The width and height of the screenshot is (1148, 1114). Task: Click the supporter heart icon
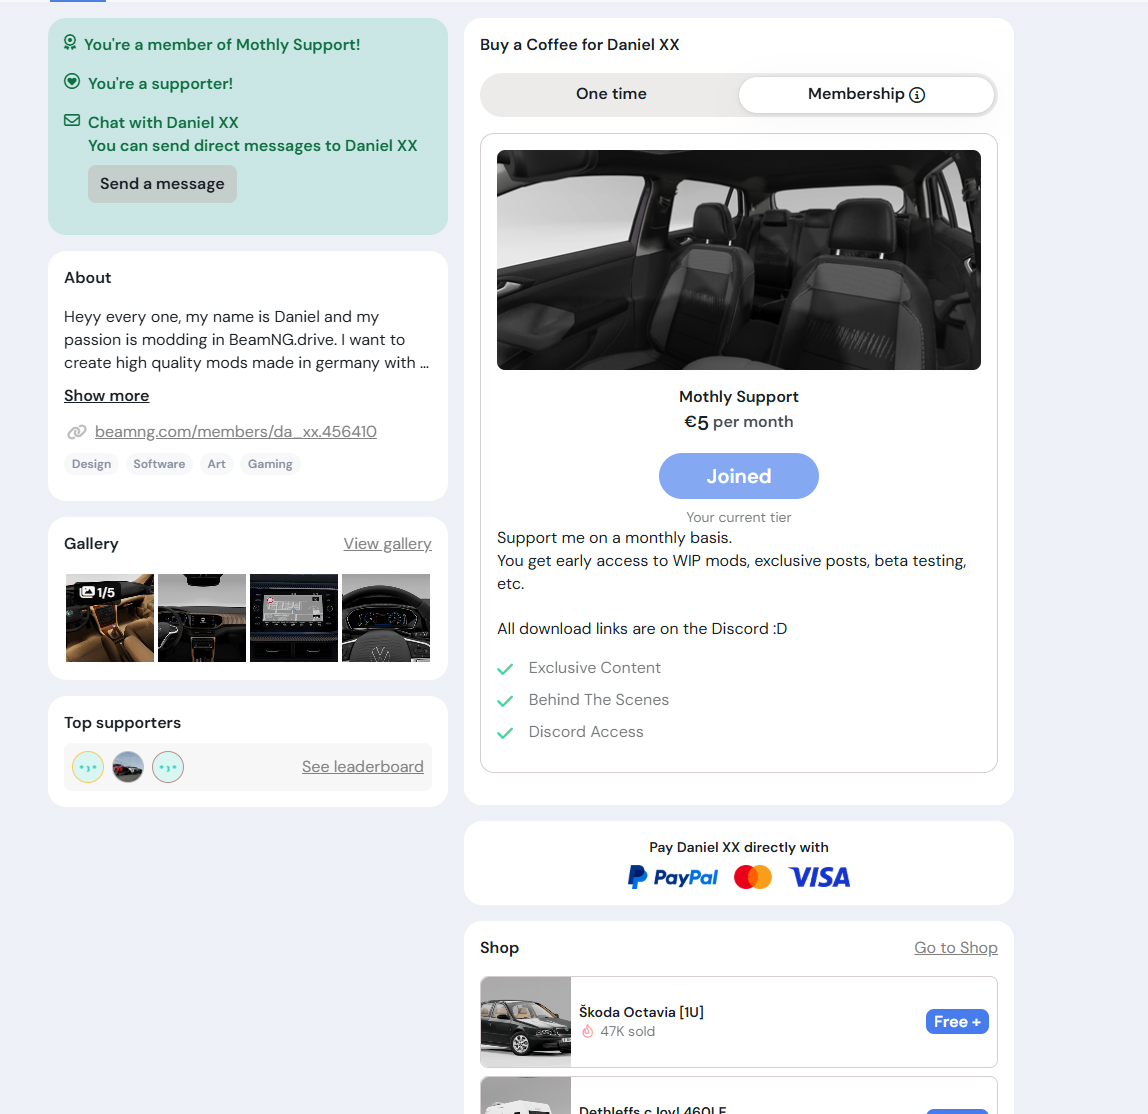(72, 81)
